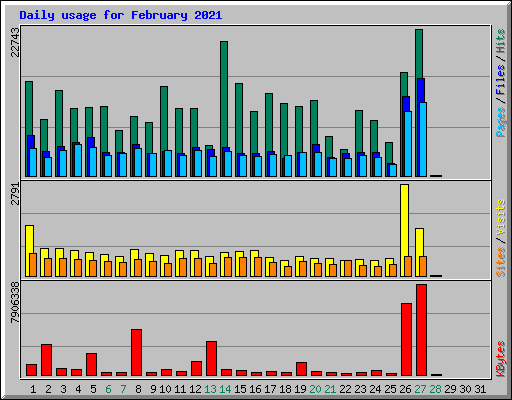Click the 'Visits' legend label
The height and width of the screenshot is (400, 512).
501,217
